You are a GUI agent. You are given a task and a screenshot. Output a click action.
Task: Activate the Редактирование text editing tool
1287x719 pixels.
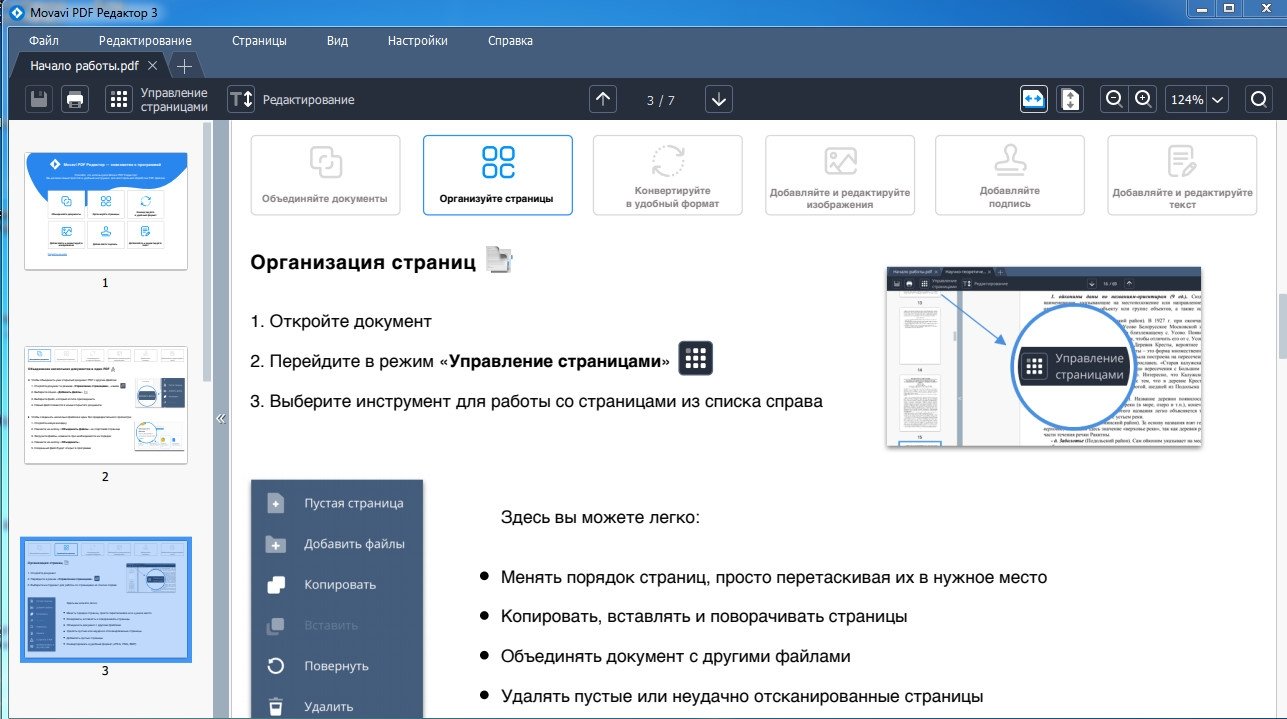pyautogui.click(x=292, y=99)
